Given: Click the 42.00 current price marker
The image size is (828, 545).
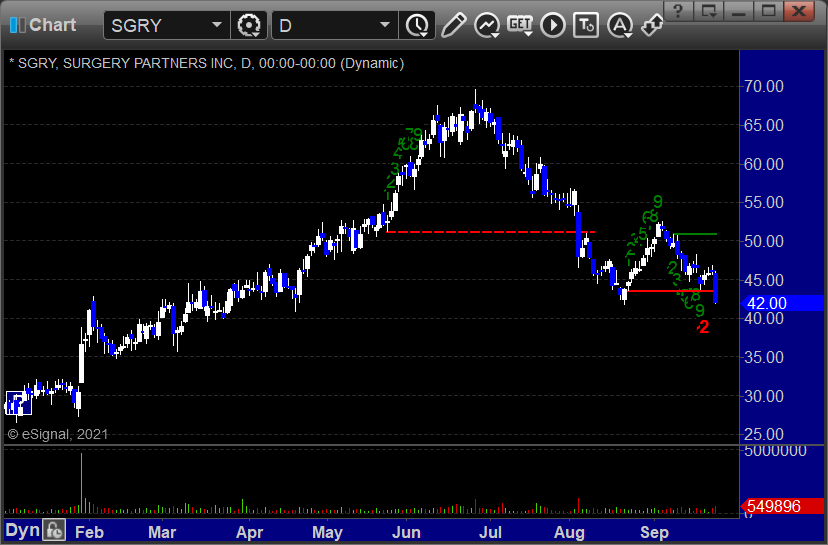Looking at the screenshot, I should pyautogui.click(x=782, y=303).
